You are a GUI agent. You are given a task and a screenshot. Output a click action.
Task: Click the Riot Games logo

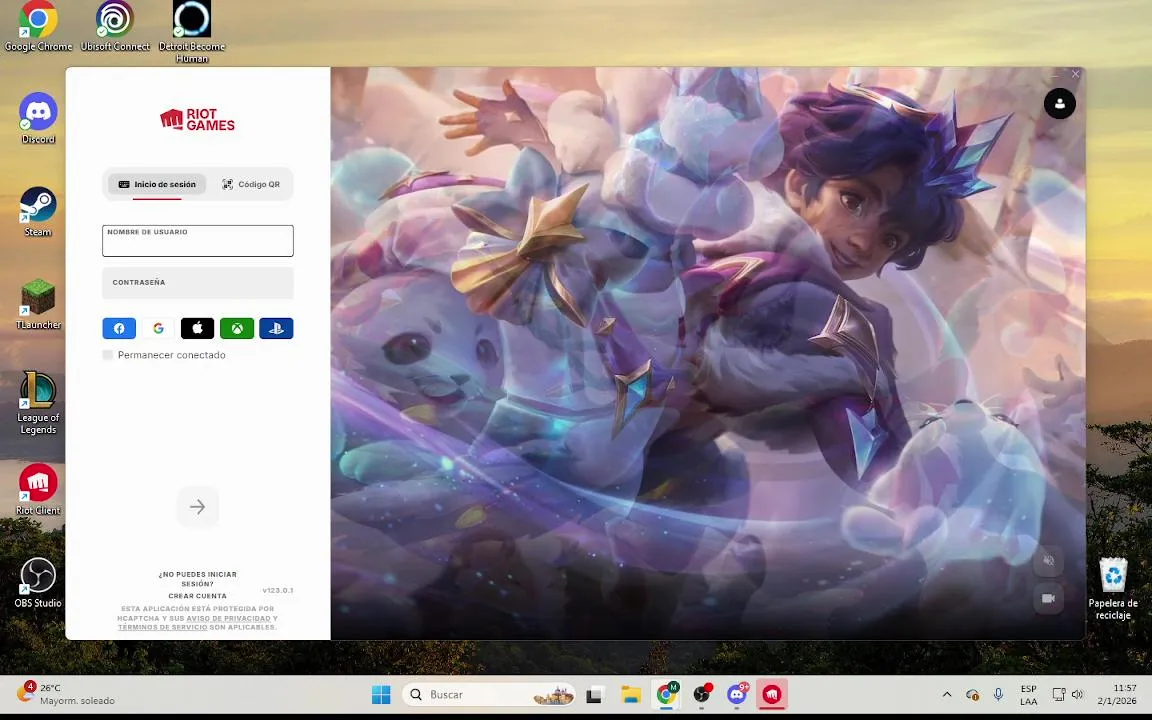click(198, 120)
